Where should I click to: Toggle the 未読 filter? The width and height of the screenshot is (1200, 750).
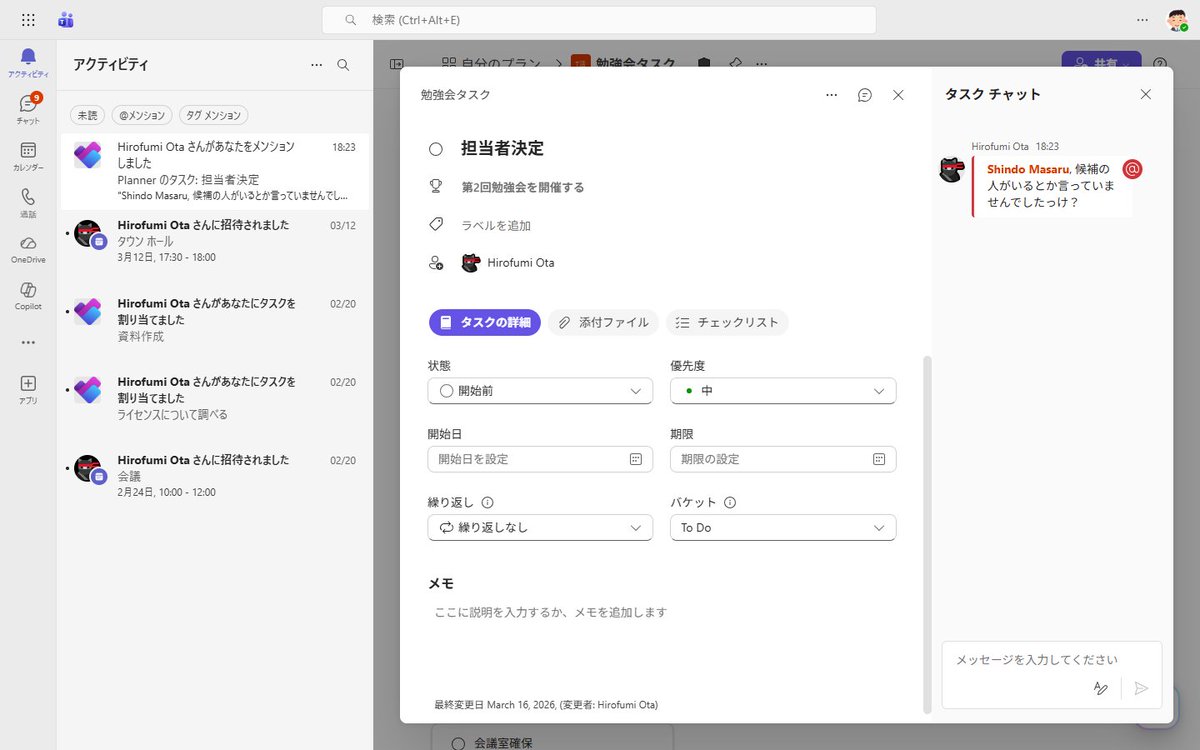87,115
